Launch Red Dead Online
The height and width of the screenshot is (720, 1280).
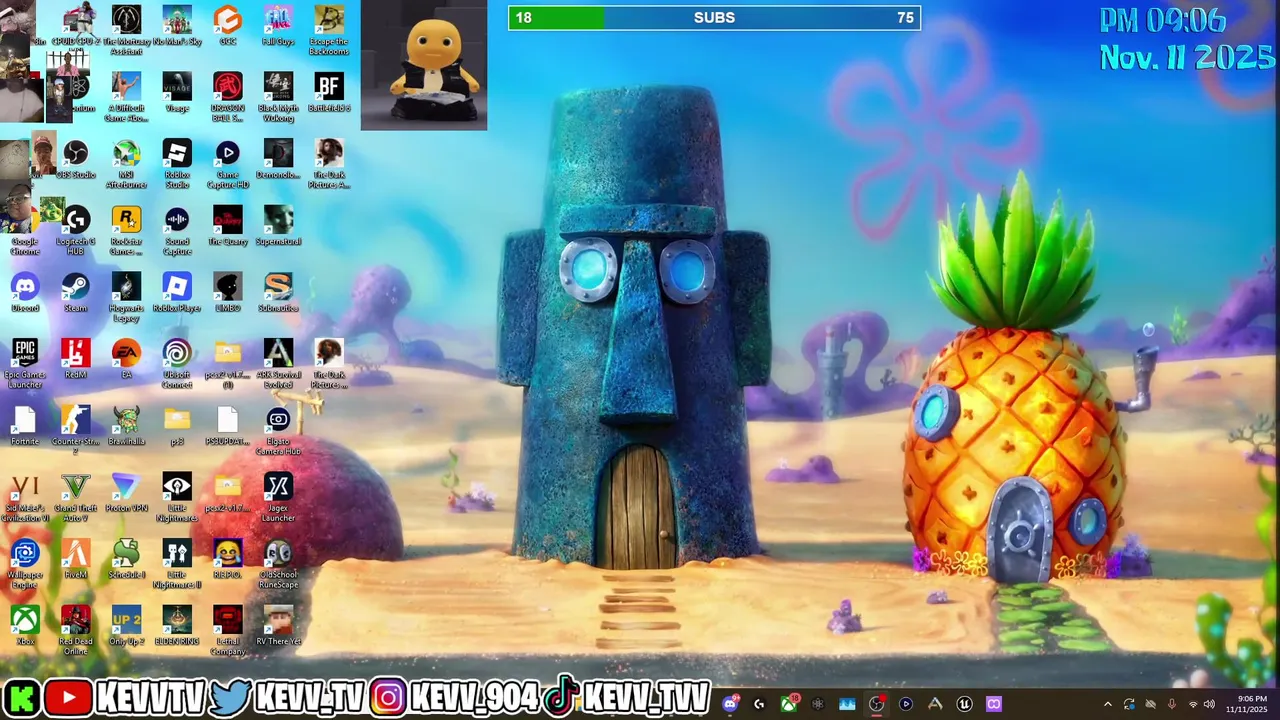tap(76, 631)
